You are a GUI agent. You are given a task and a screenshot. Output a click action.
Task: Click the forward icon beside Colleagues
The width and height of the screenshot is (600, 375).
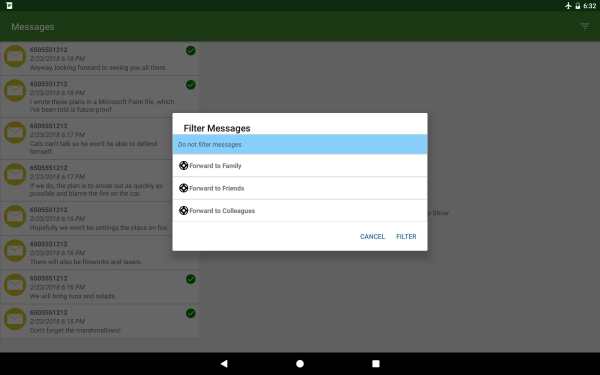(184, 210)
